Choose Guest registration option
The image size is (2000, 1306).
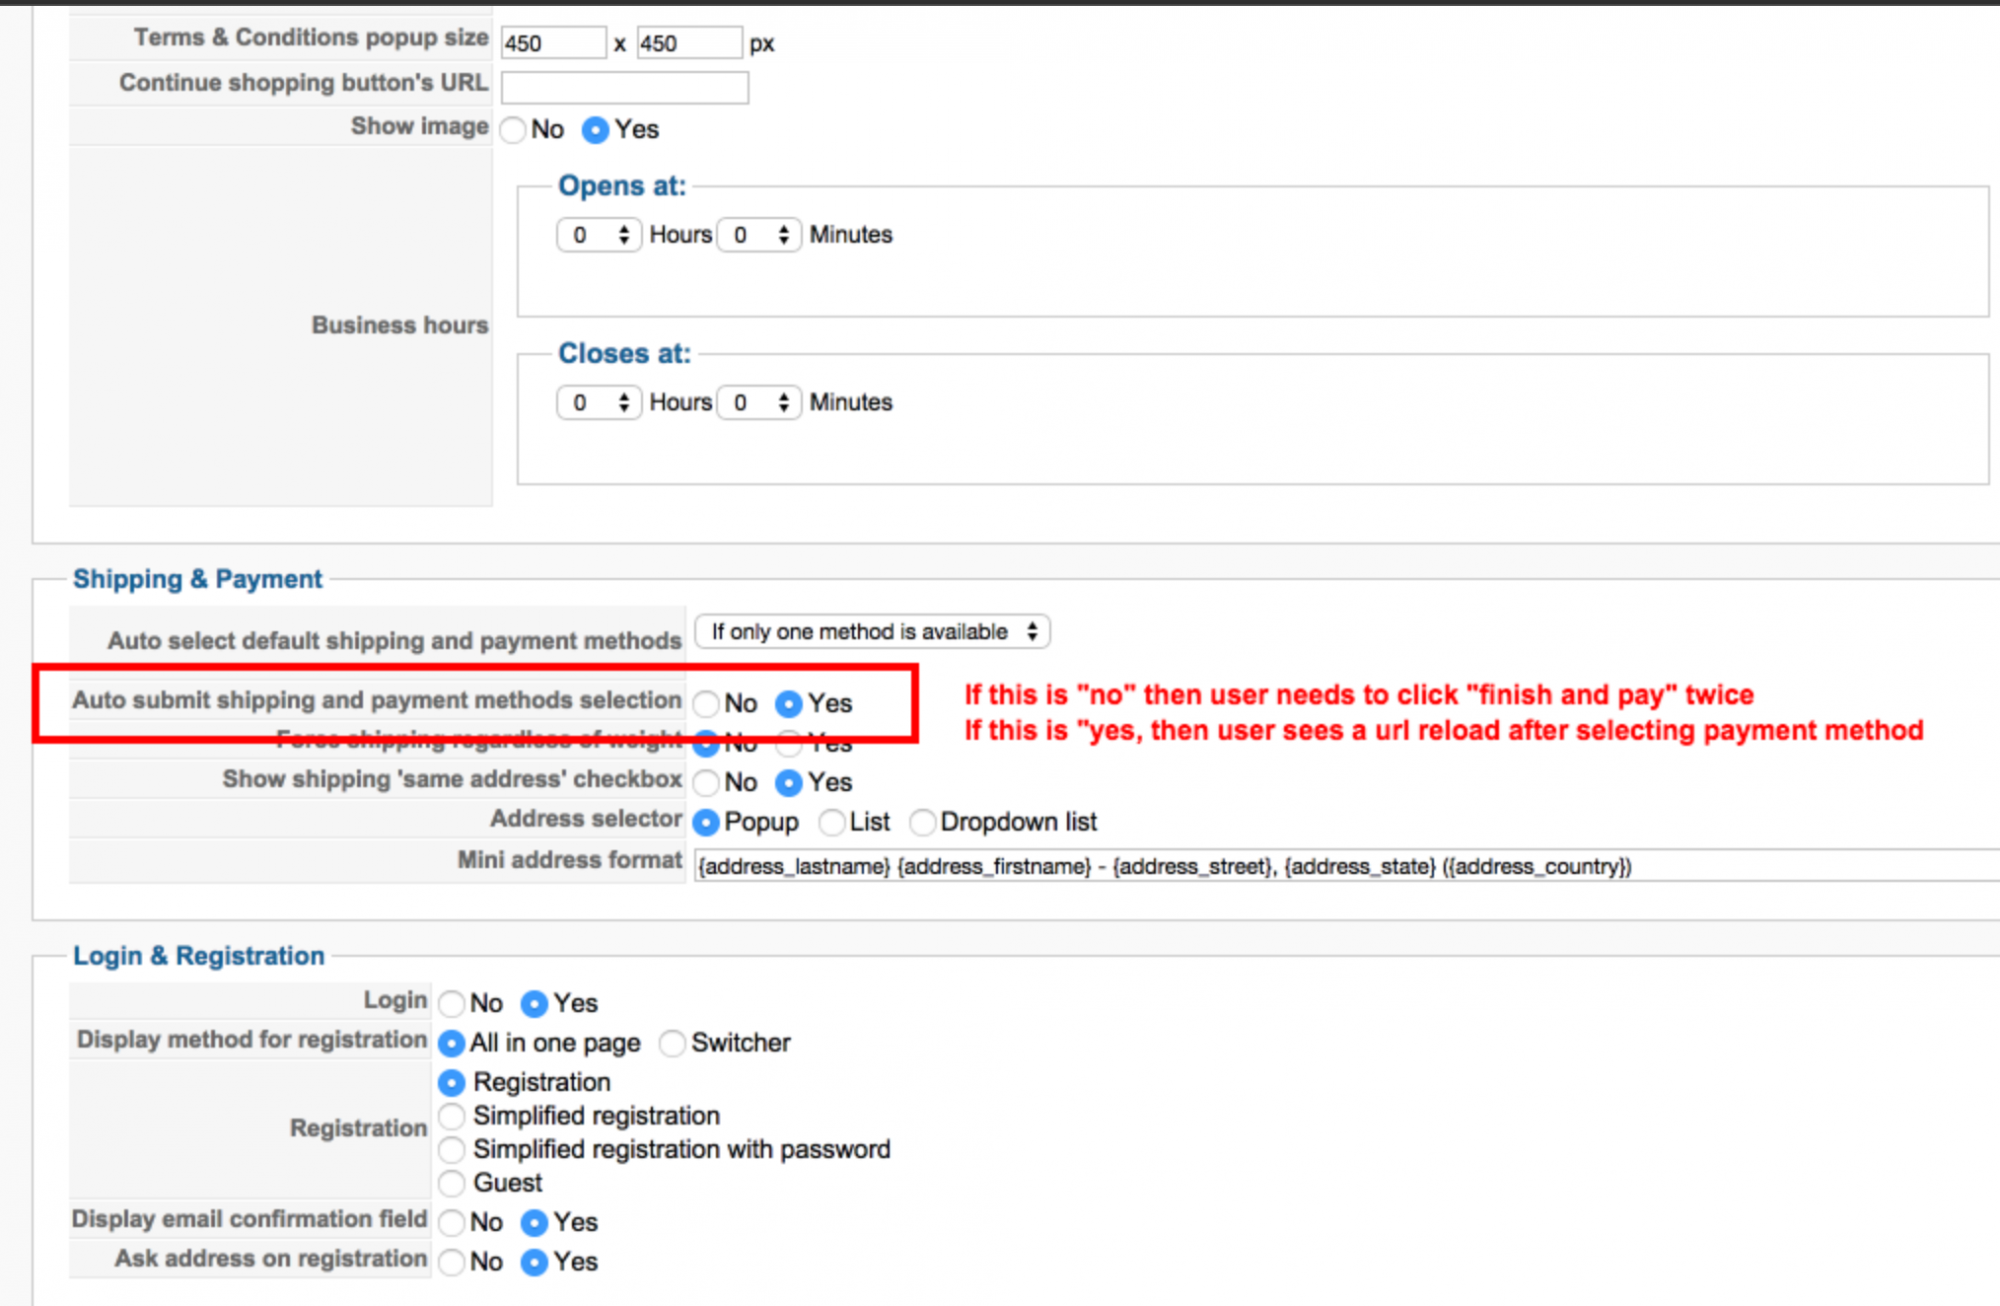(x=452, y=1184)
